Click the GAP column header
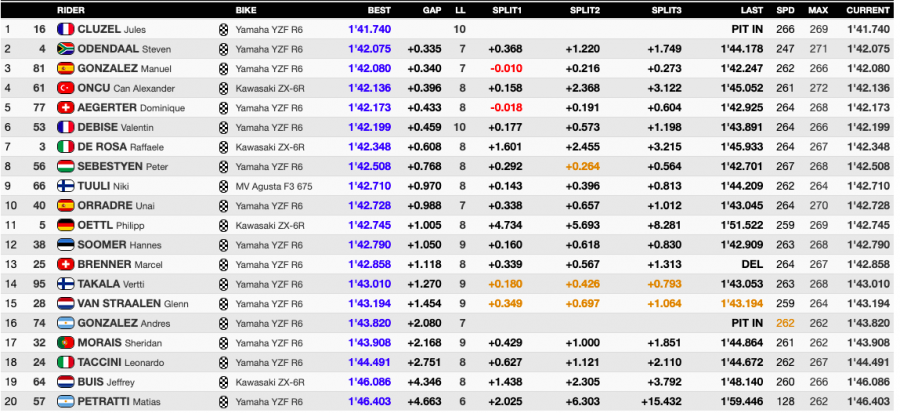Viewport: 900px width, 413px height. (432, 10)
